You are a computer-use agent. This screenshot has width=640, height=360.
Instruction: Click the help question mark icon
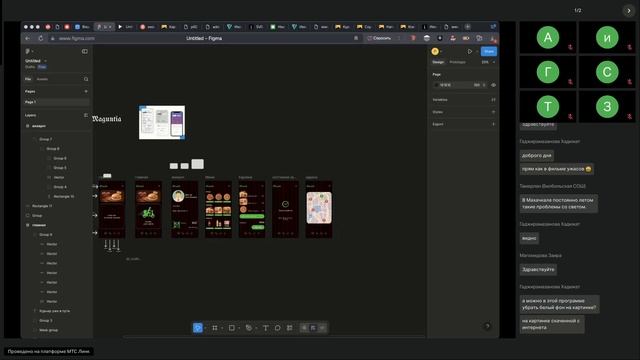pyautogui.click(x=487, y=326)
